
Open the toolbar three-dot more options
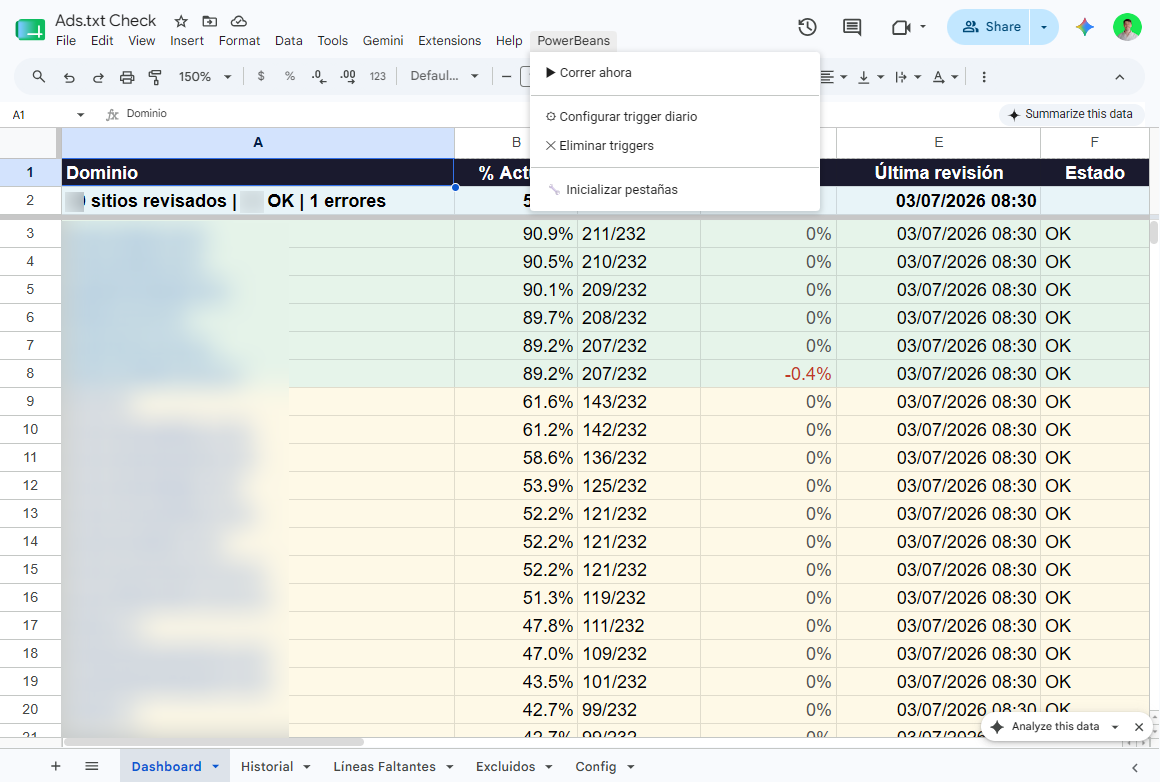point(984,77)
